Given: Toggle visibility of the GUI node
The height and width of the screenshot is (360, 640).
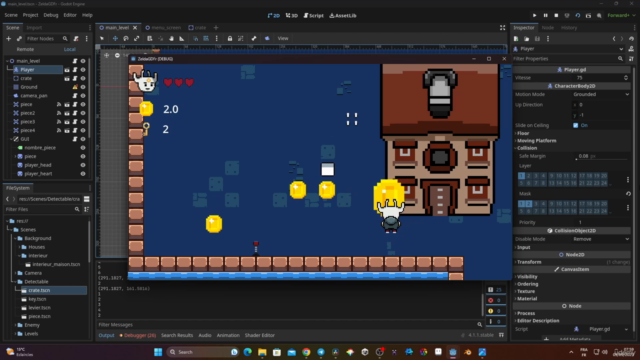Looking at the screenshot, I should point(83,139).
